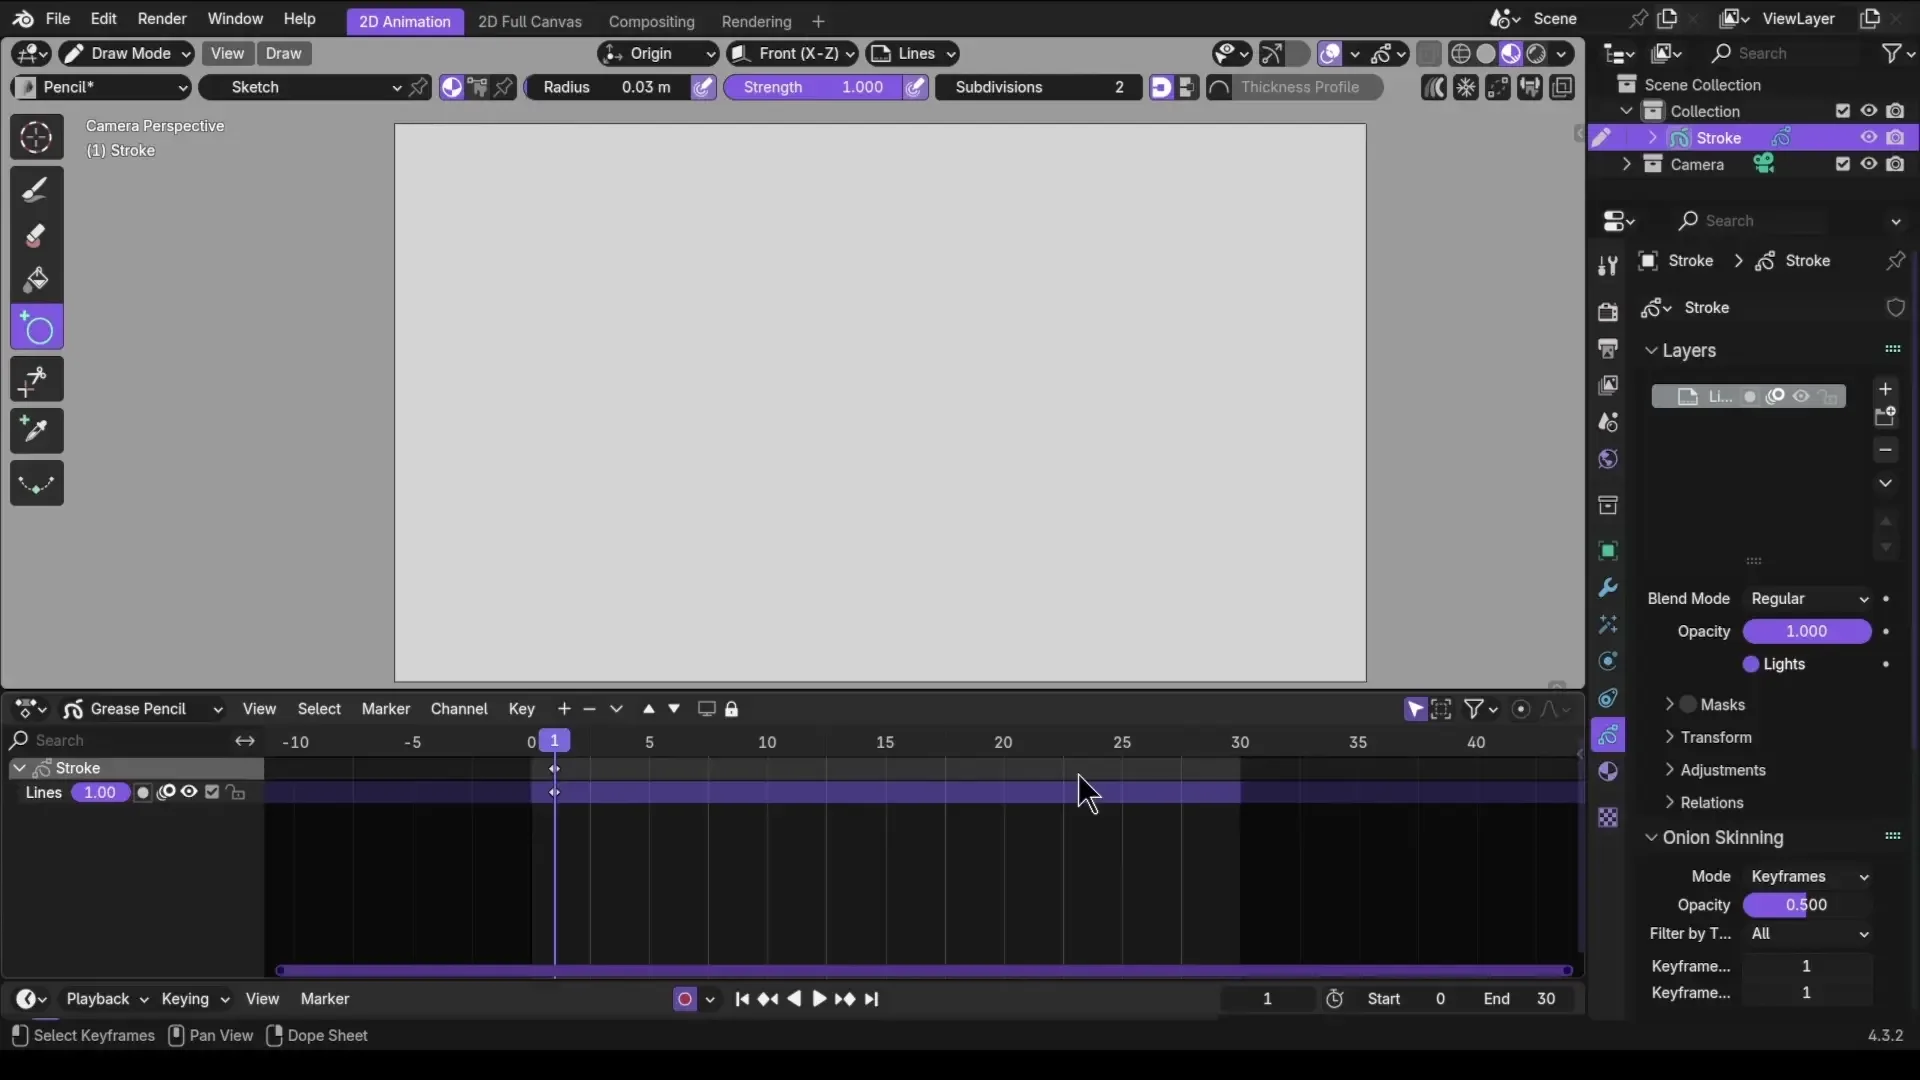This screenshot has height=1080, width=1920.
Task: Select the Erase tool in toolbar
Action: coord(36,236)
